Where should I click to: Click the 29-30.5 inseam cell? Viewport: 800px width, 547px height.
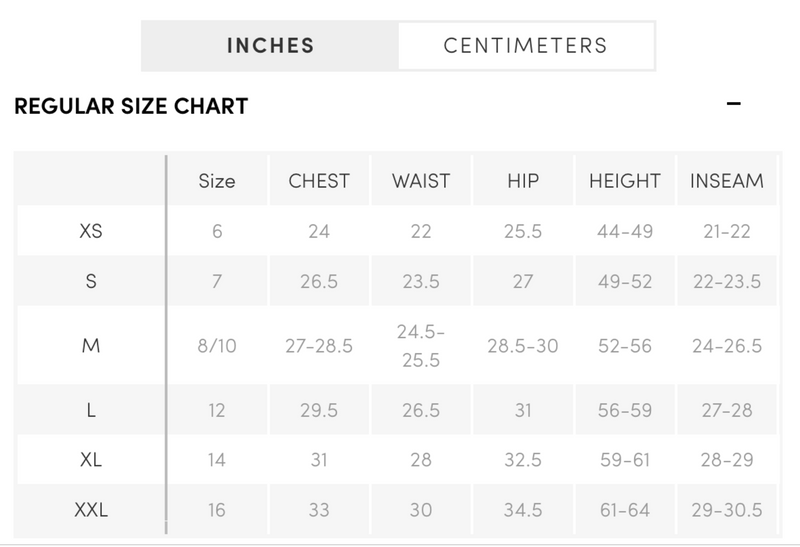coord(727,510)
